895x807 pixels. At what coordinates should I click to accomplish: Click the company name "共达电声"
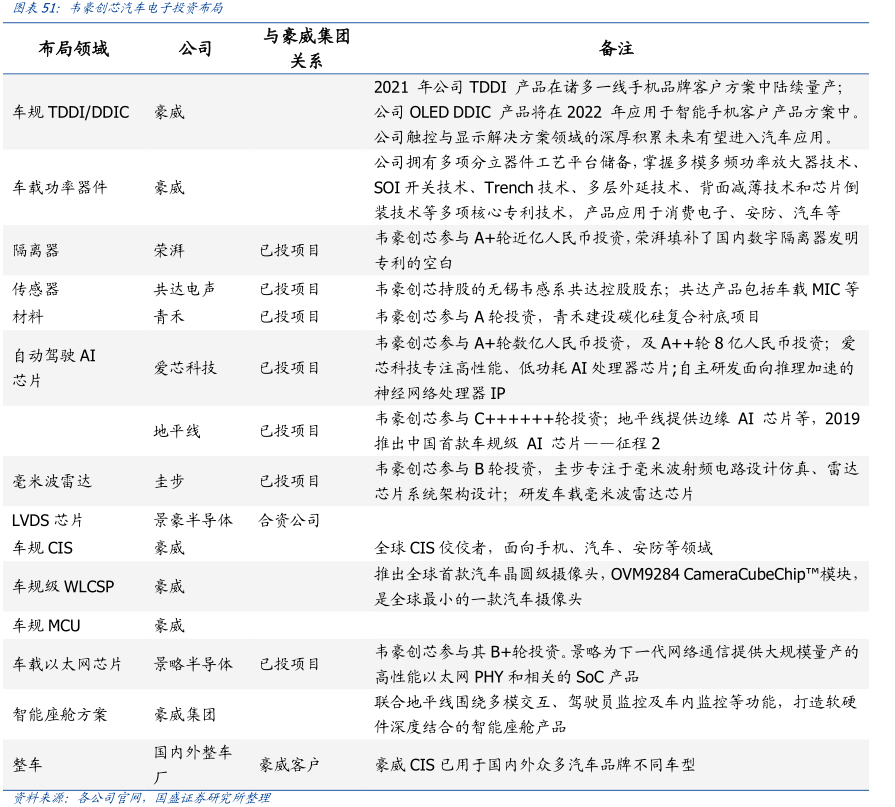point(184,289)
